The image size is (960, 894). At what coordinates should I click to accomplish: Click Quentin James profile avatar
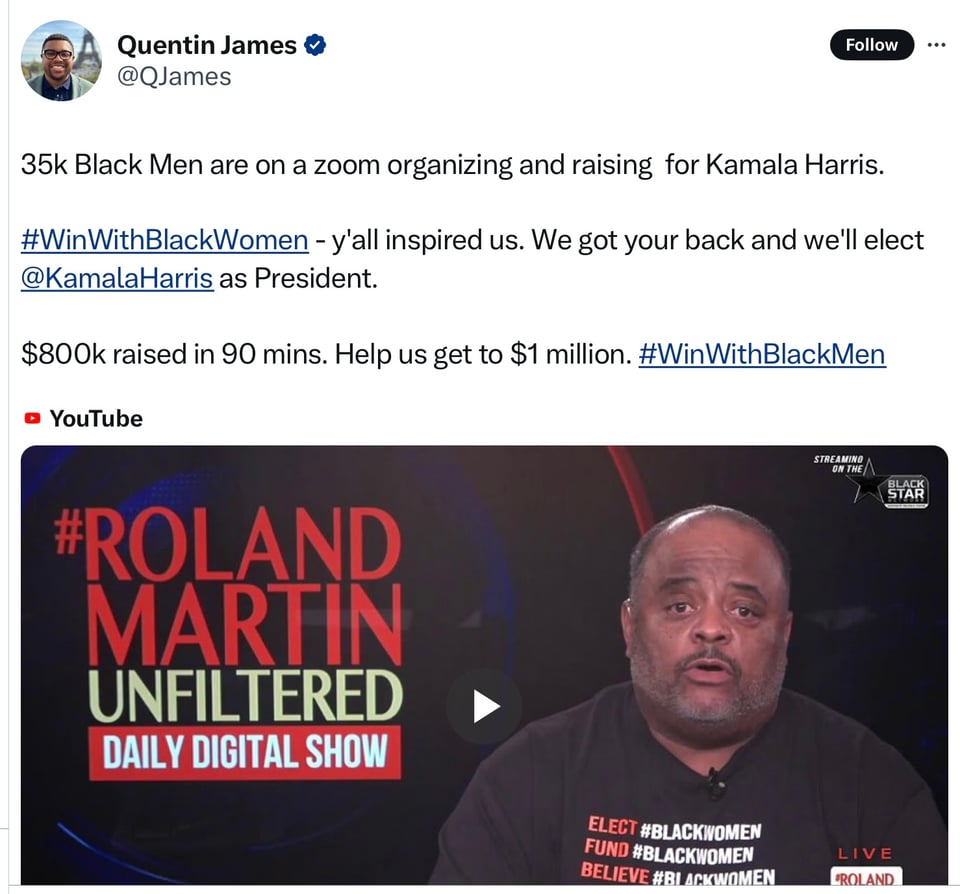(x=61, y=61)
